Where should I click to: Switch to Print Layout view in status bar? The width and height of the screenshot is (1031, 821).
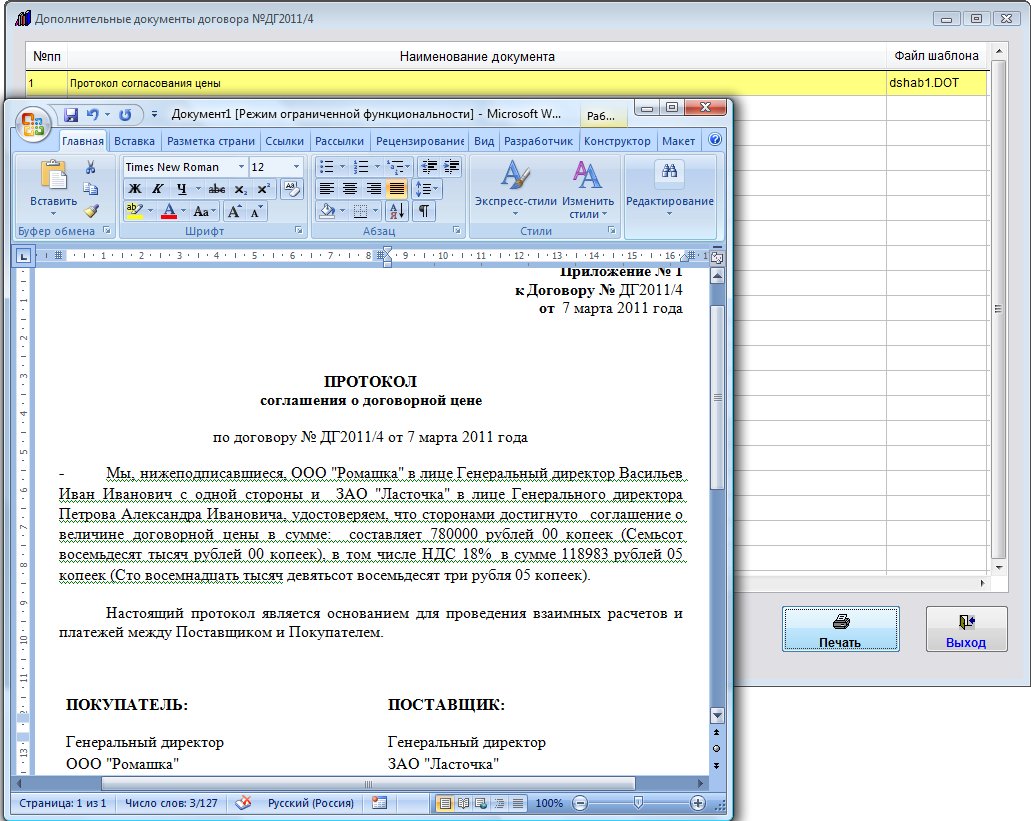click(x=445, y=803)
